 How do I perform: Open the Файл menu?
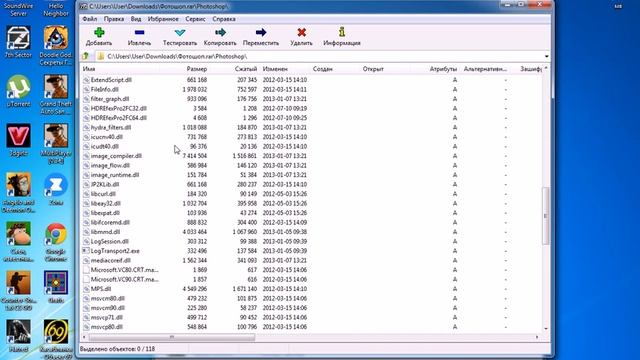pos(89,19)
